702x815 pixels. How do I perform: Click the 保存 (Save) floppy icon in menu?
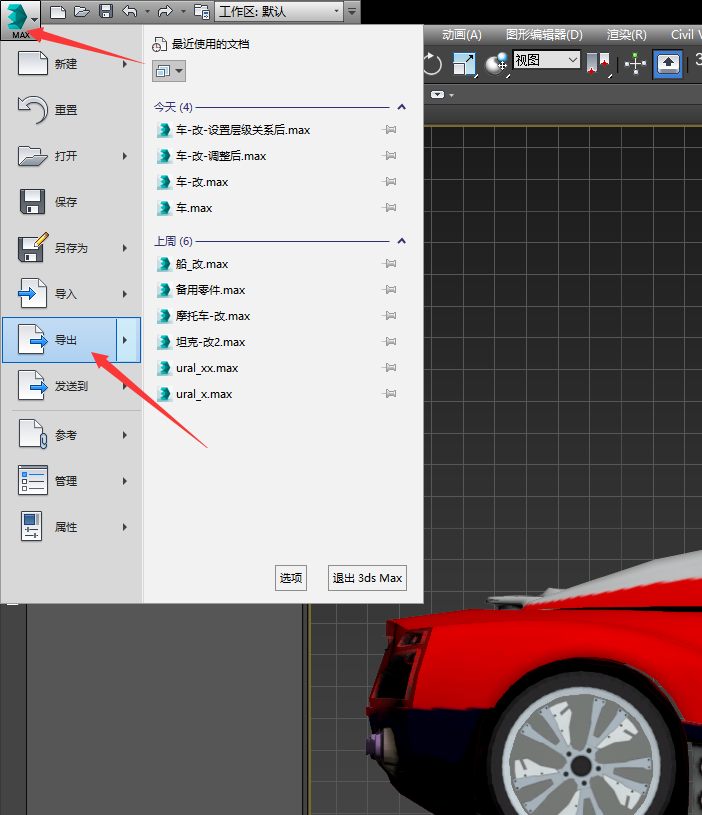33,202
